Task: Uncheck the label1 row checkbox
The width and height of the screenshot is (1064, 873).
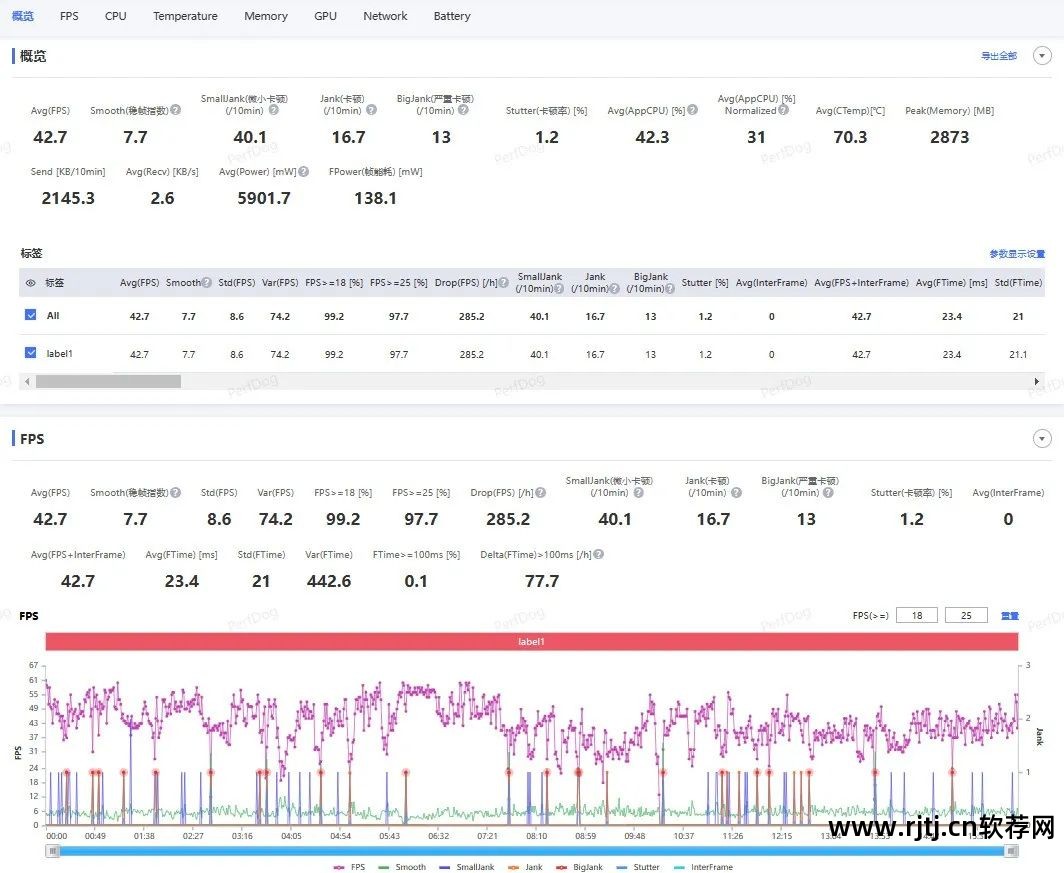Action: tap(30, 353)
